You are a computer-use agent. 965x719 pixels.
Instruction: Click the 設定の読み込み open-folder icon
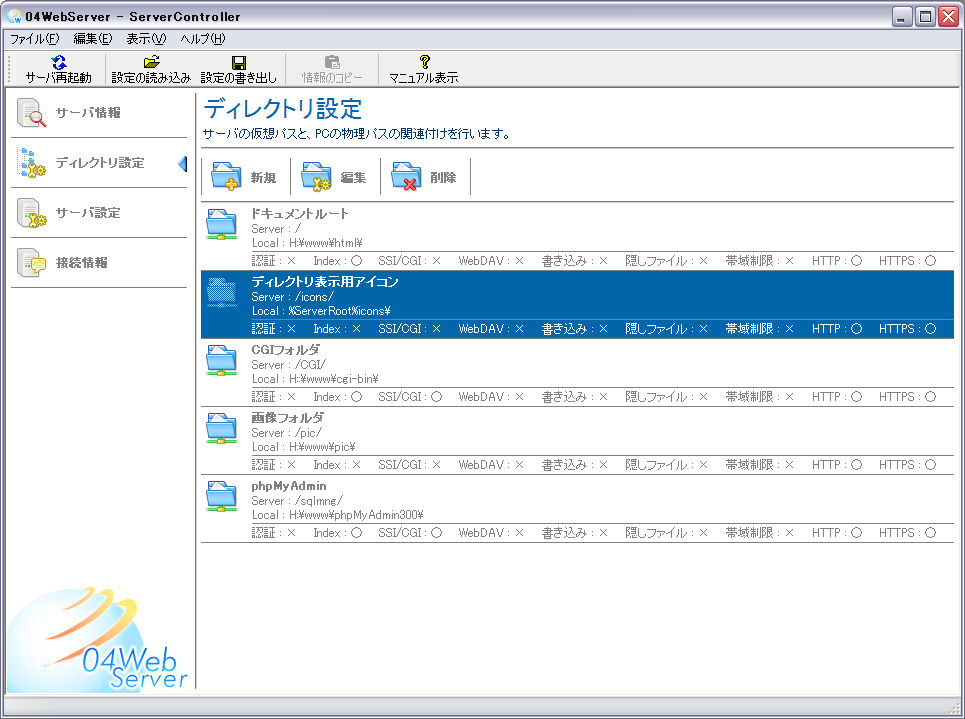151,62
